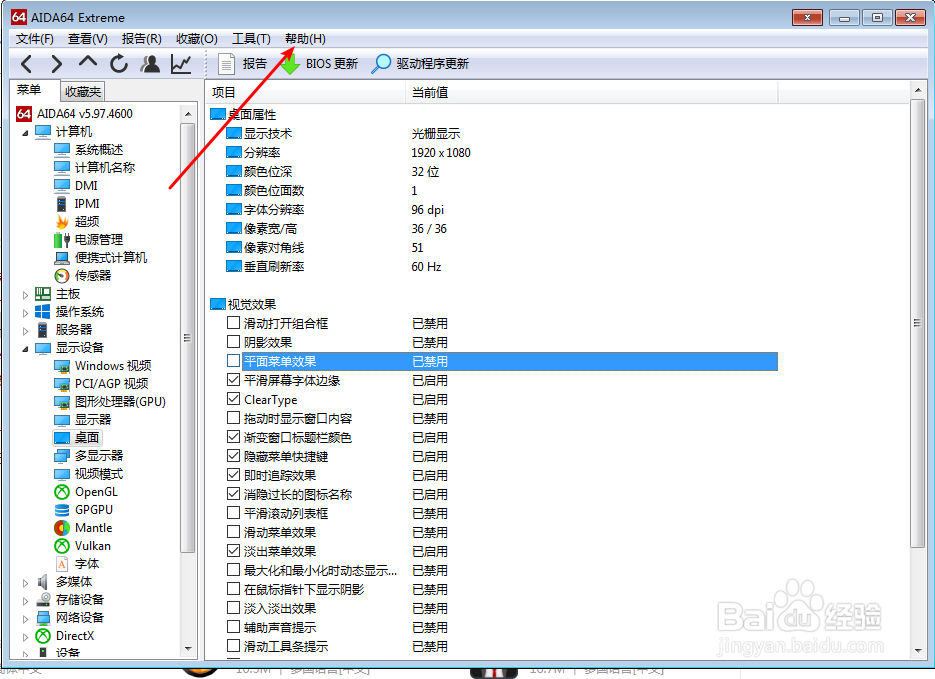Expand the 操作系统 tree node

25,312
